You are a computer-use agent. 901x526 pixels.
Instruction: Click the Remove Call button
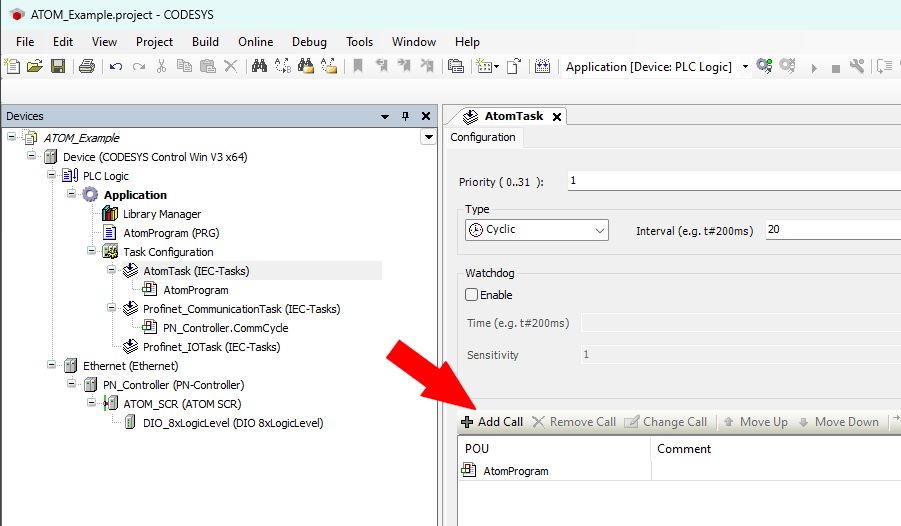pos(574,422)
